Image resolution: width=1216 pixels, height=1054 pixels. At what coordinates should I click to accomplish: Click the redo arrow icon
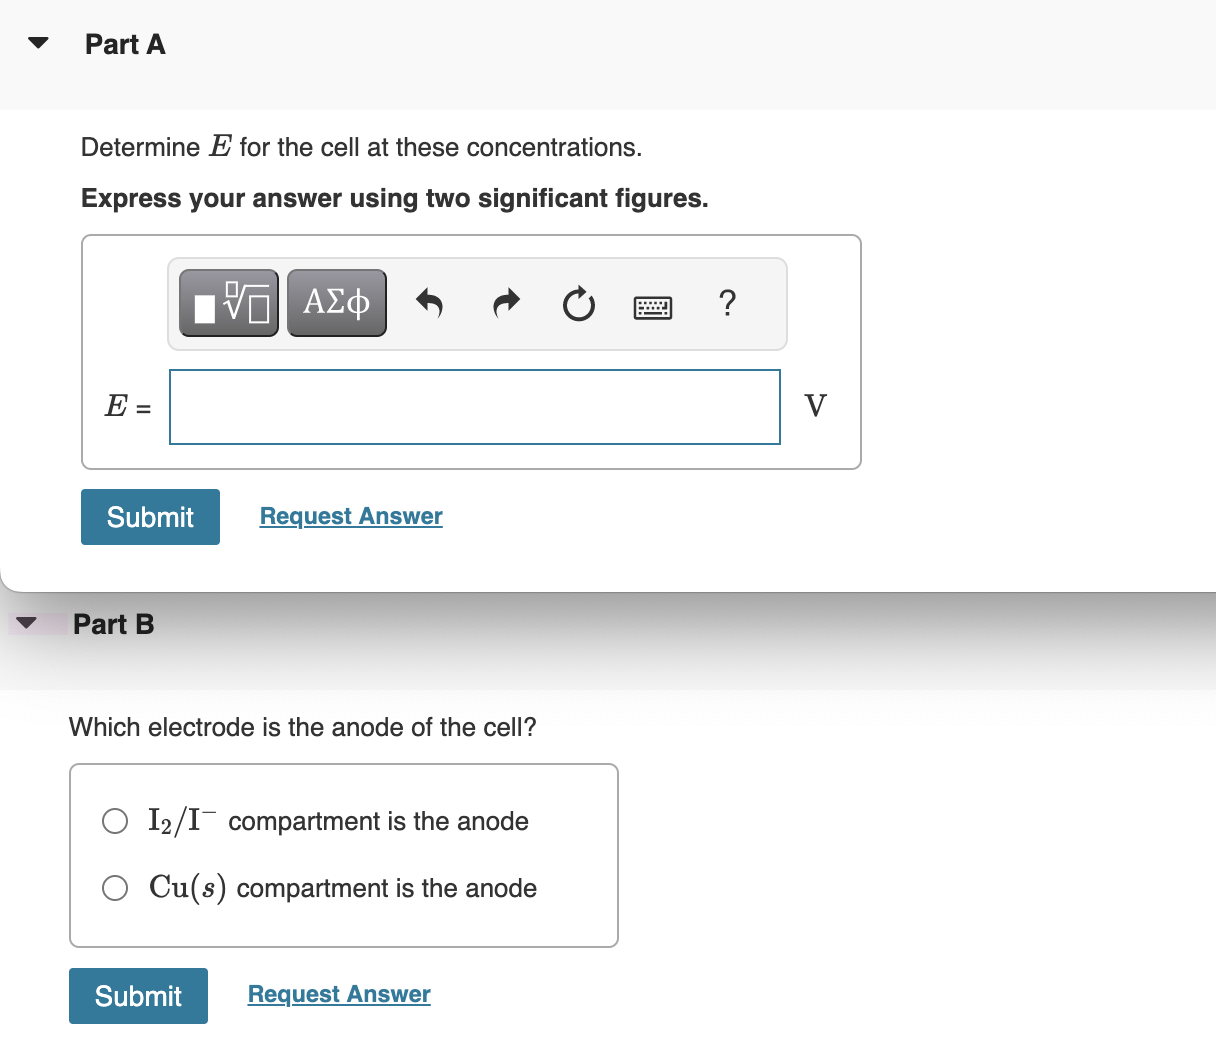click(x=507, y=302)
